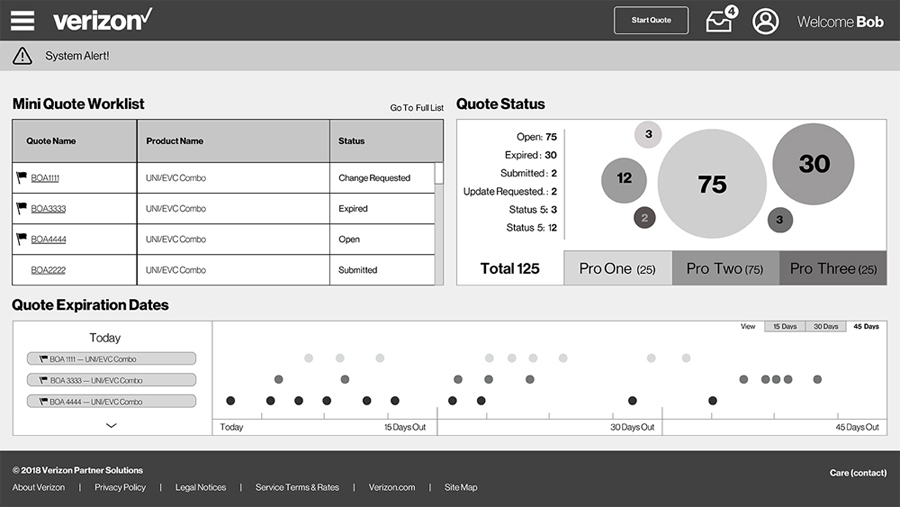The width and height of the screenshot is (900, 507).
Task: Open the inbox with 4 notifications
Action: click(x=721, y=20)
